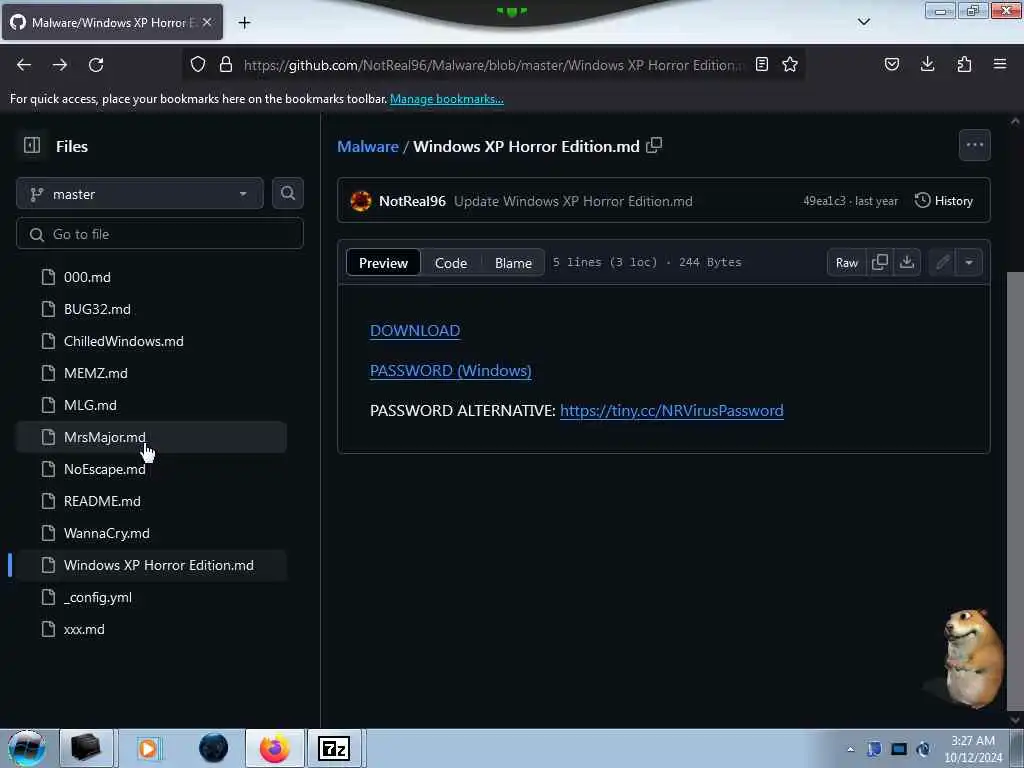Open the list all tabs chevron

pyautogui.click(x=864, y=22)
